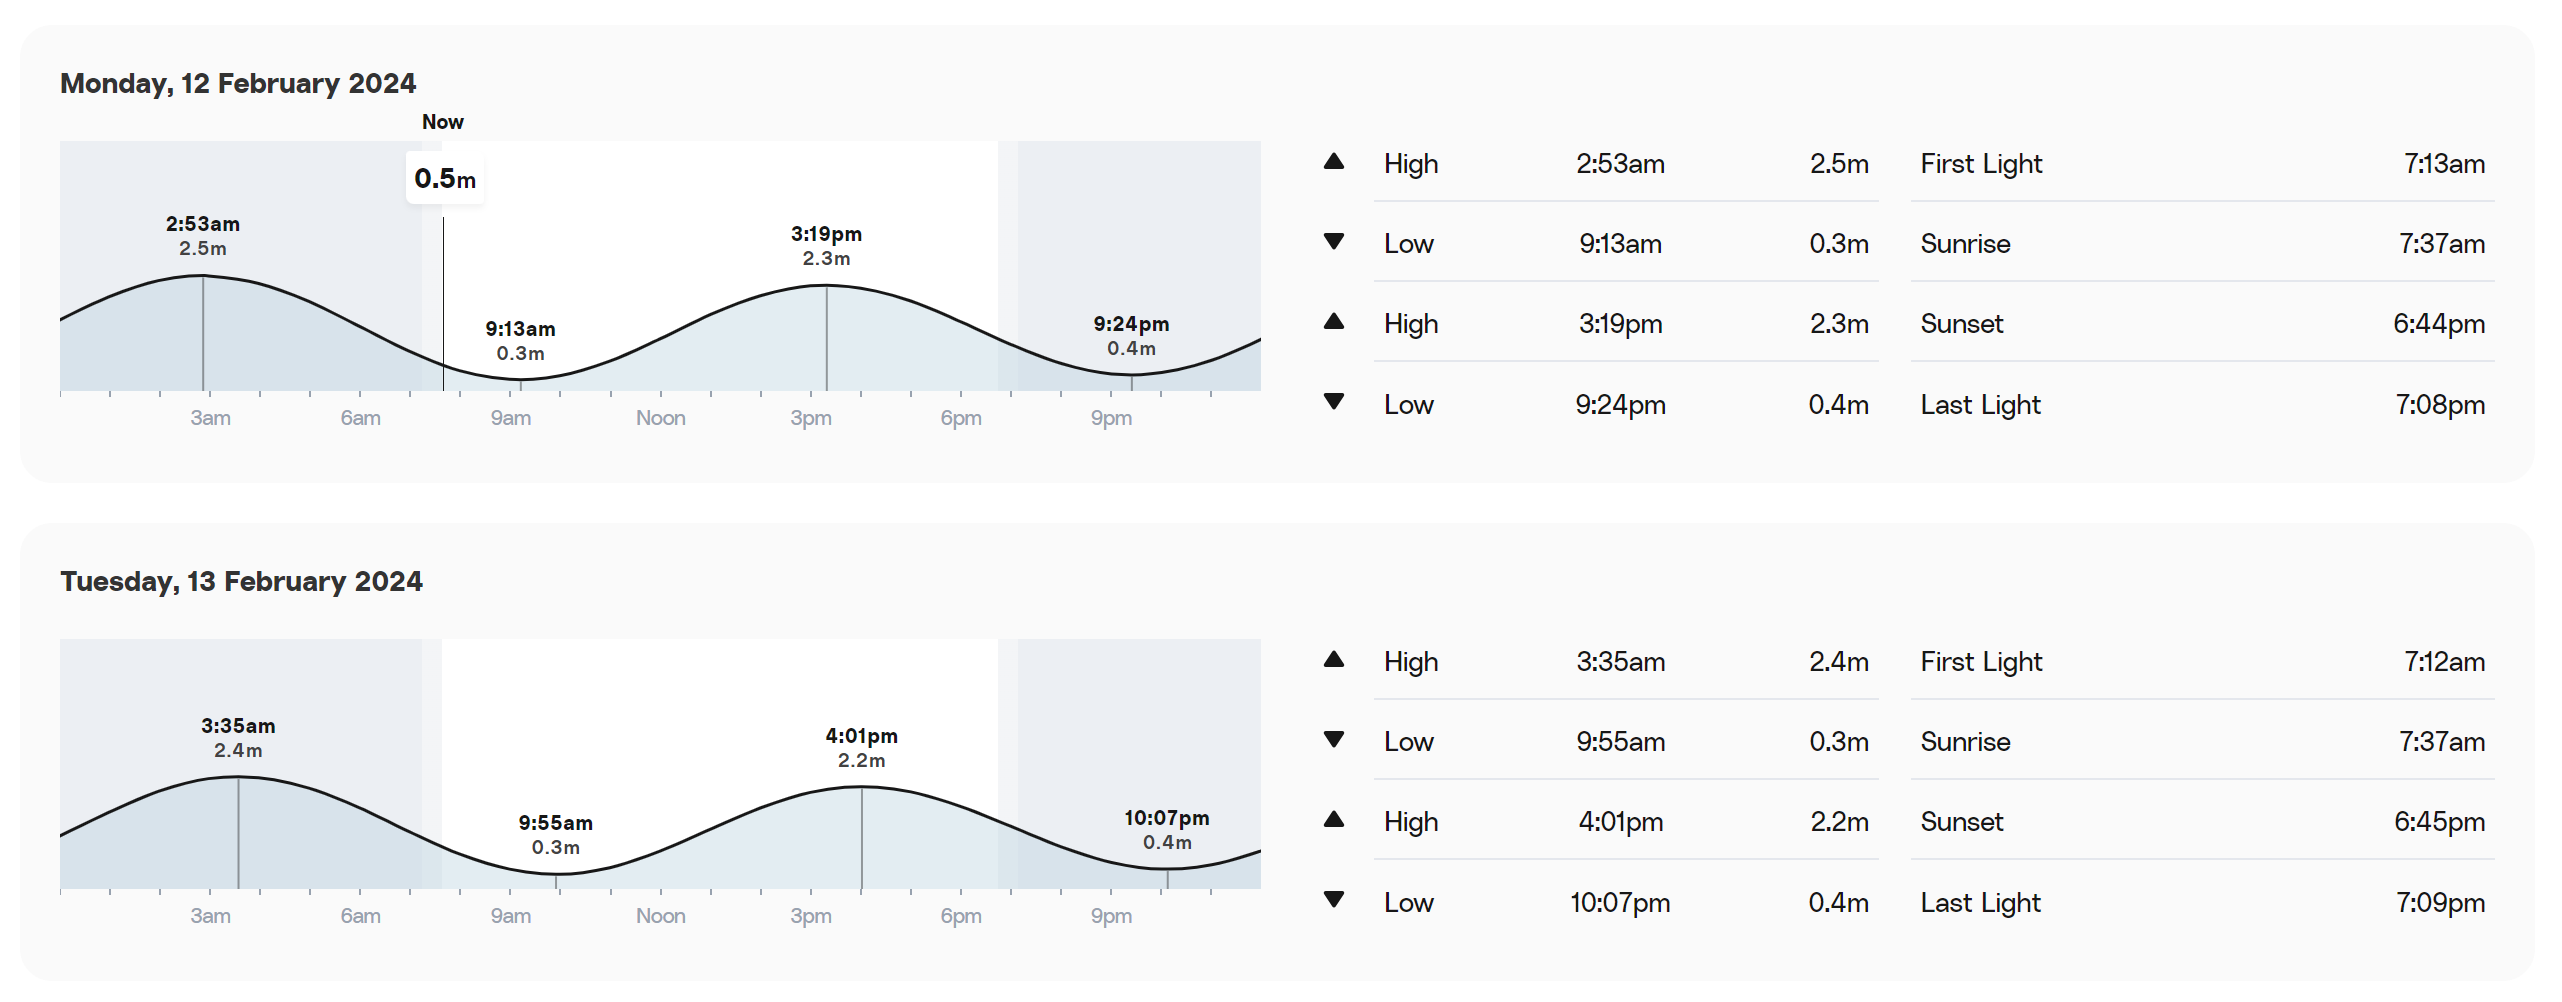Click Monday's Sunrise 7:37am row

coord(2202,243)
